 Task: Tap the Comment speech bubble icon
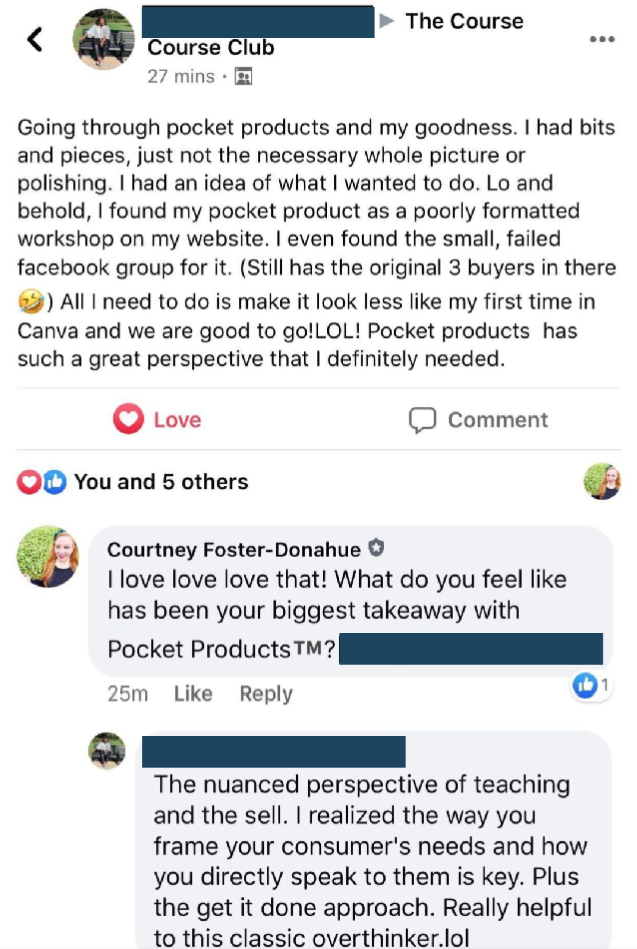[423, 420]
